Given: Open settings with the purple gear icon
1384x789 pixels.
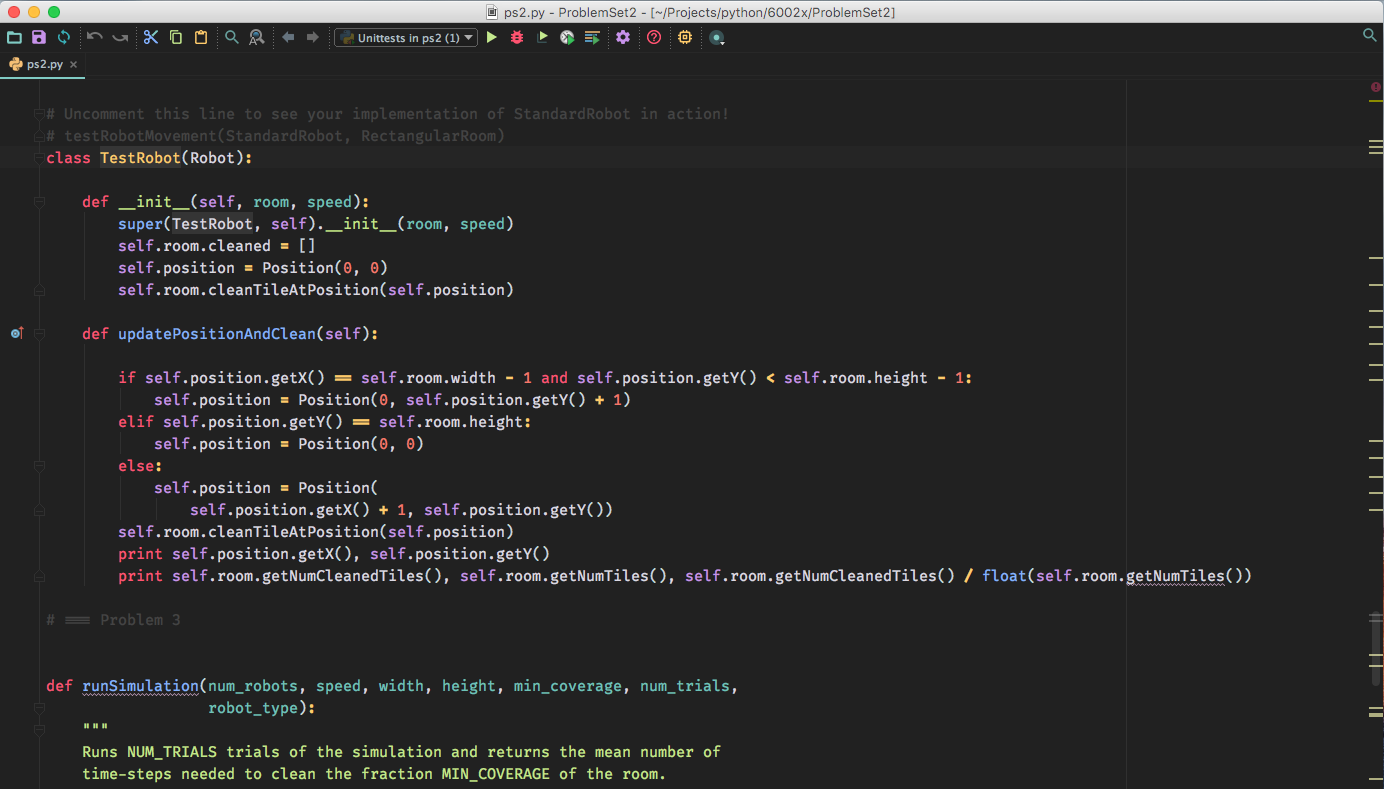Looking at the screenshot, I should tap(623, 37).
